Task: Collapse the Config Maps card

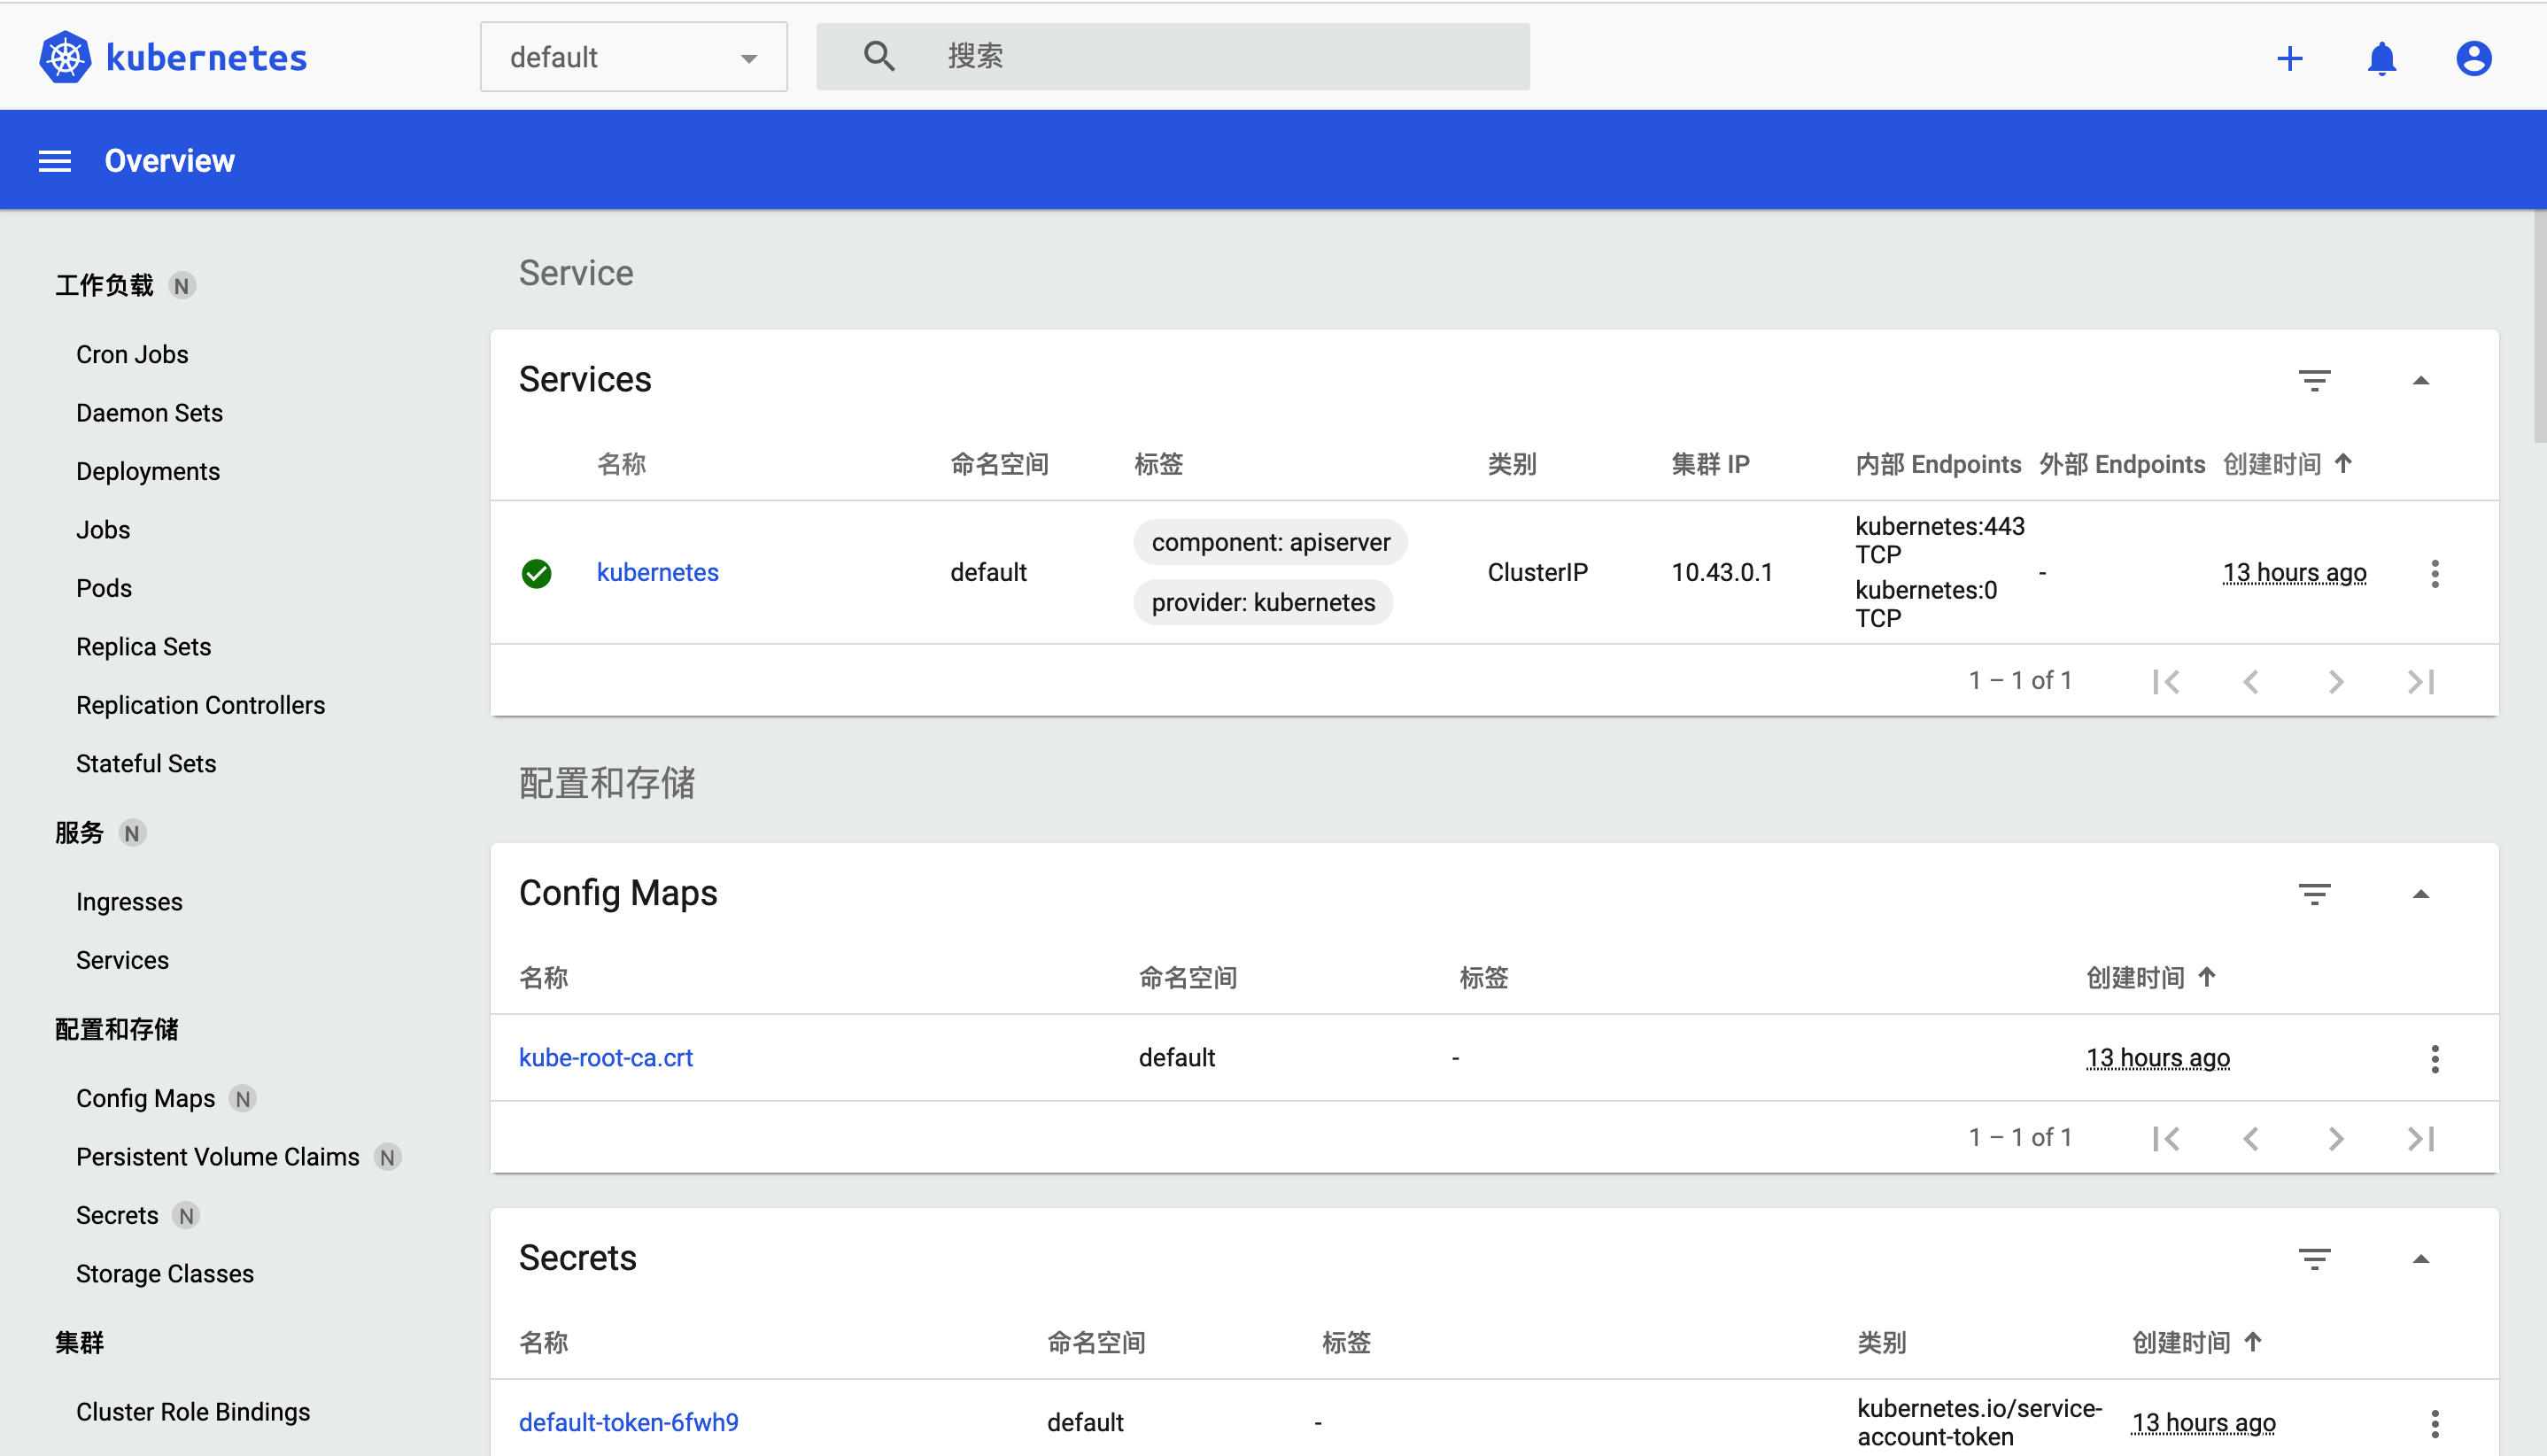Action: point(2420,894)
